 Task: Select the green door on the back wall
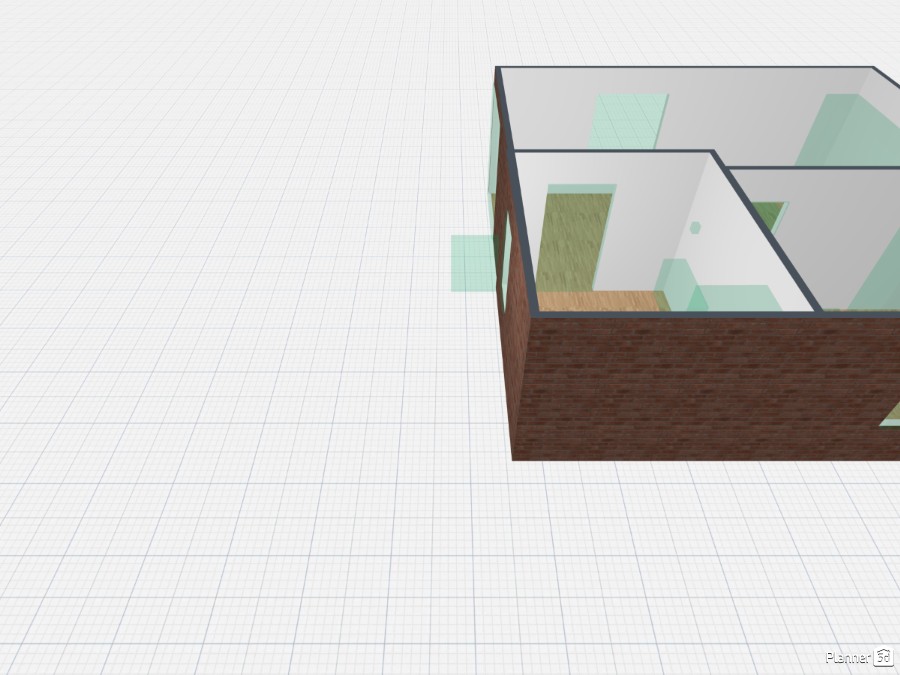[x=625, y=120]
